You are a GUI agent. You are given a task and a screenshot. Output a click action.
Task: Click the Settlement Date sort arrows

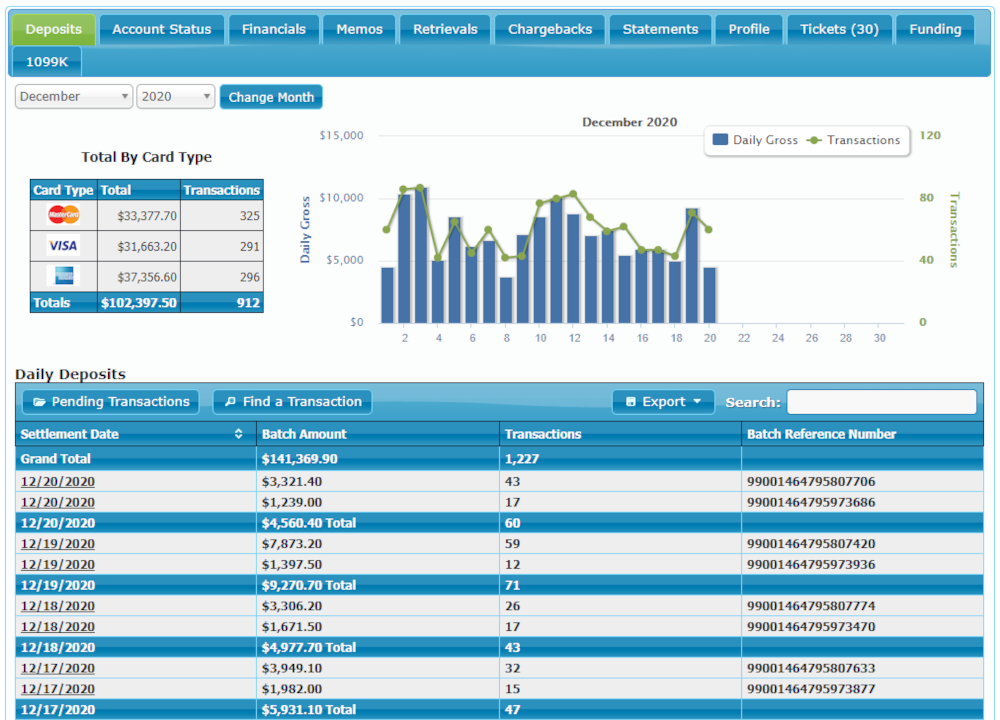click(238, 434)
